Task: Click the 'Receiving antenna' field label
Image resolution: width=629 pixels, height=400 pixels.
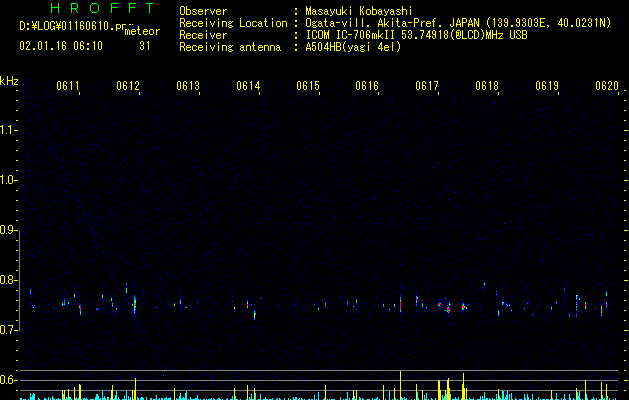Action: tap(230, 47)
